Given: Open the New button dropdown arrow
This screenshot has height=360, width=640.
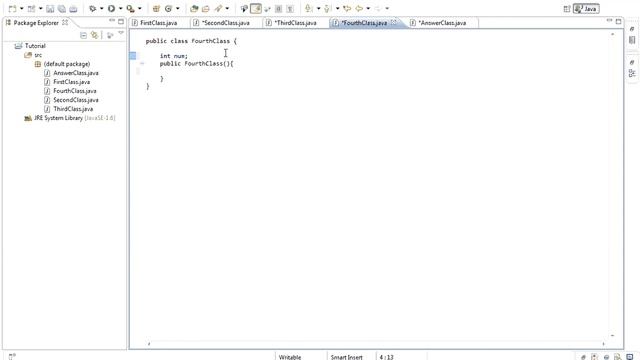Looking at the screenshot, I should tap(22, 9).
